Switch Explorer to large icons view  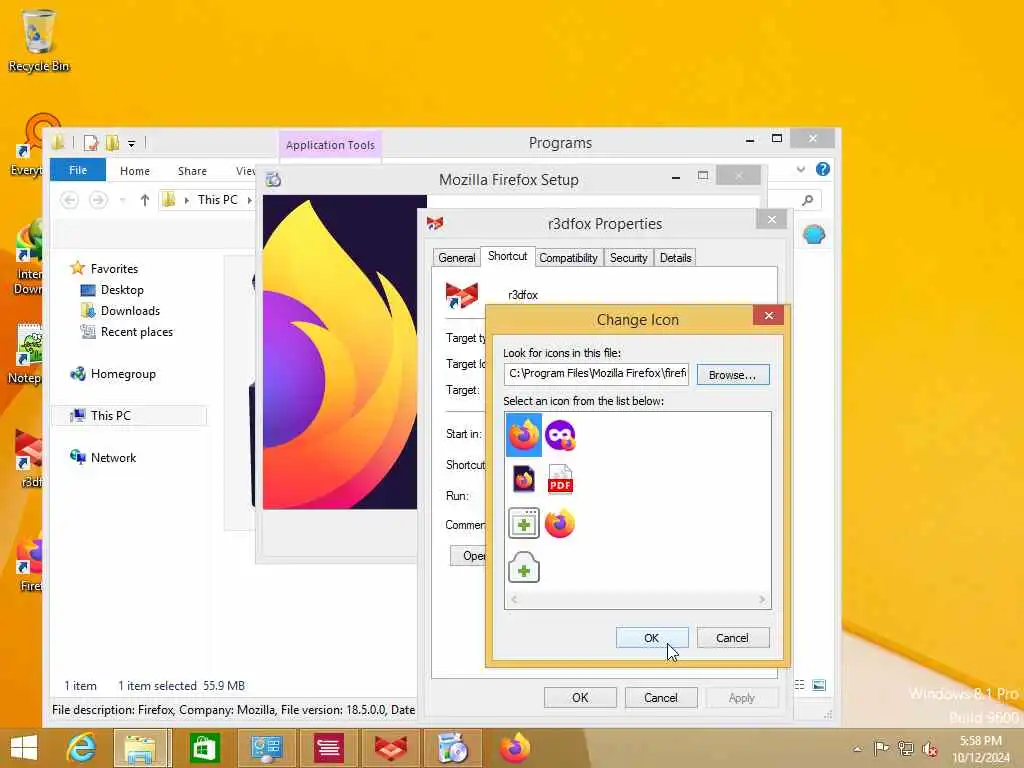(819, 684)
